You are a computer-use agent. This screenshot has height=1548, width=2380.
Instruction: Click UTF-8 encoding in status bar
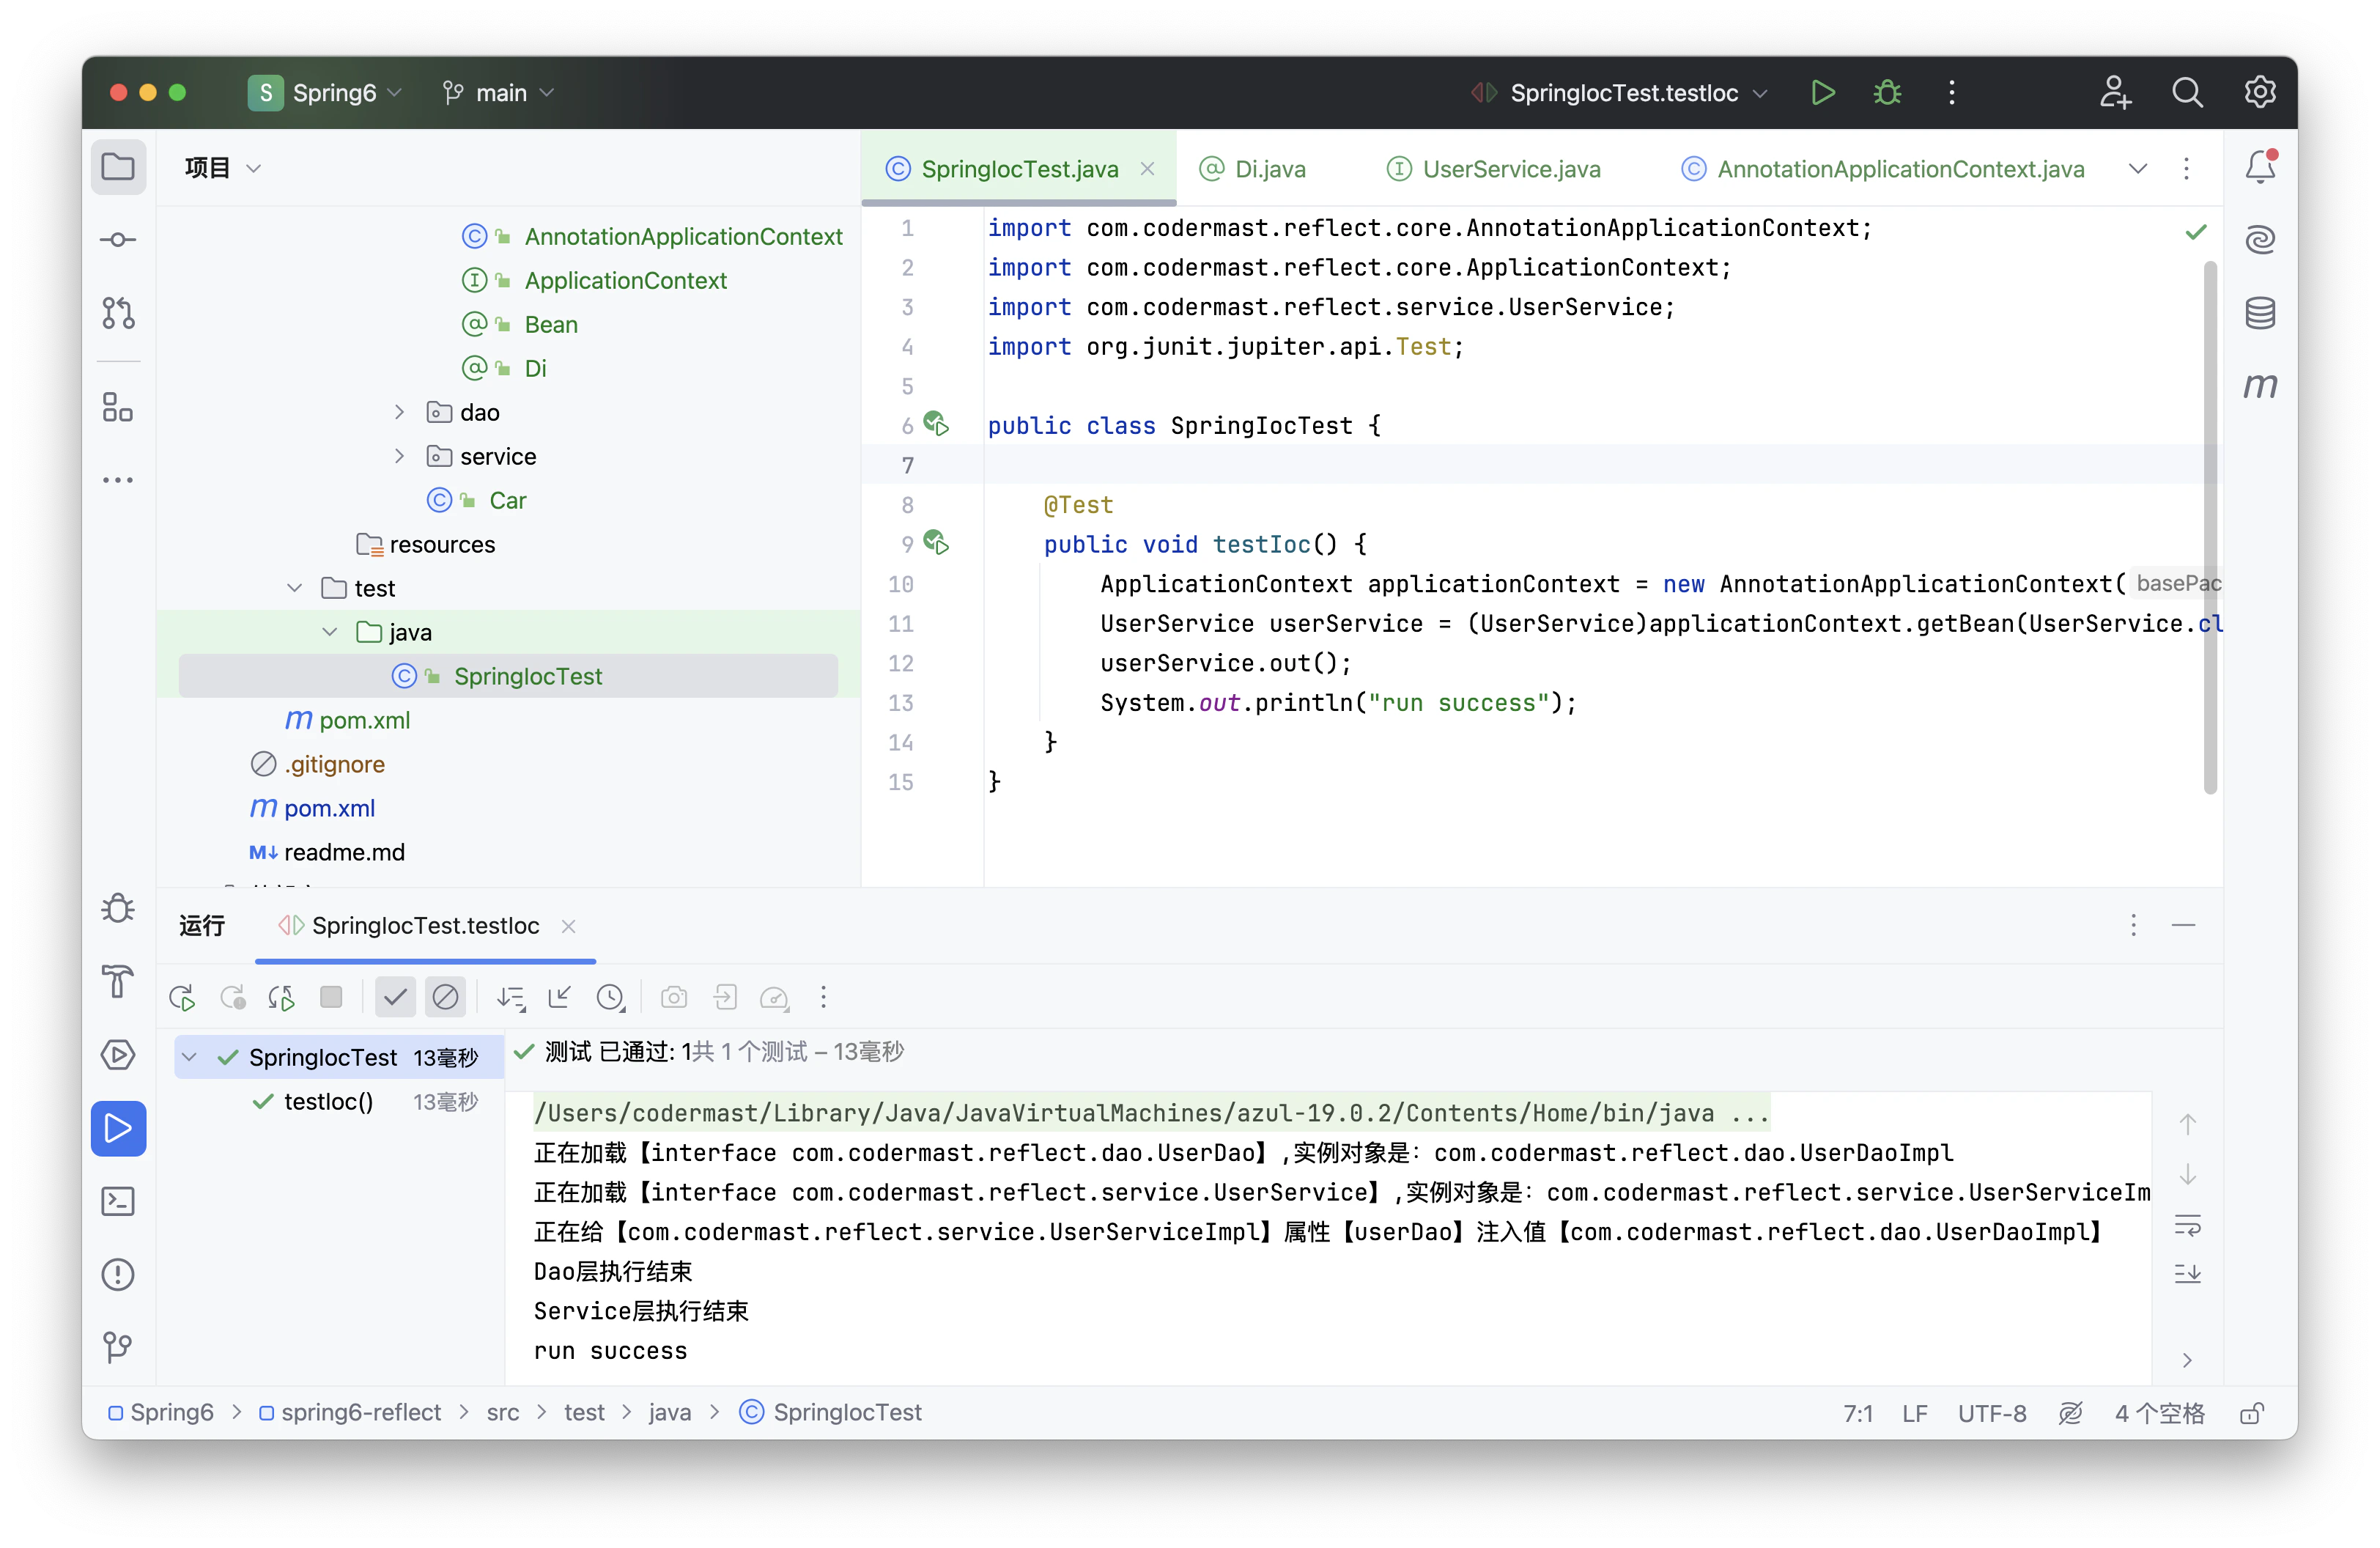tap(1991, 1412)
